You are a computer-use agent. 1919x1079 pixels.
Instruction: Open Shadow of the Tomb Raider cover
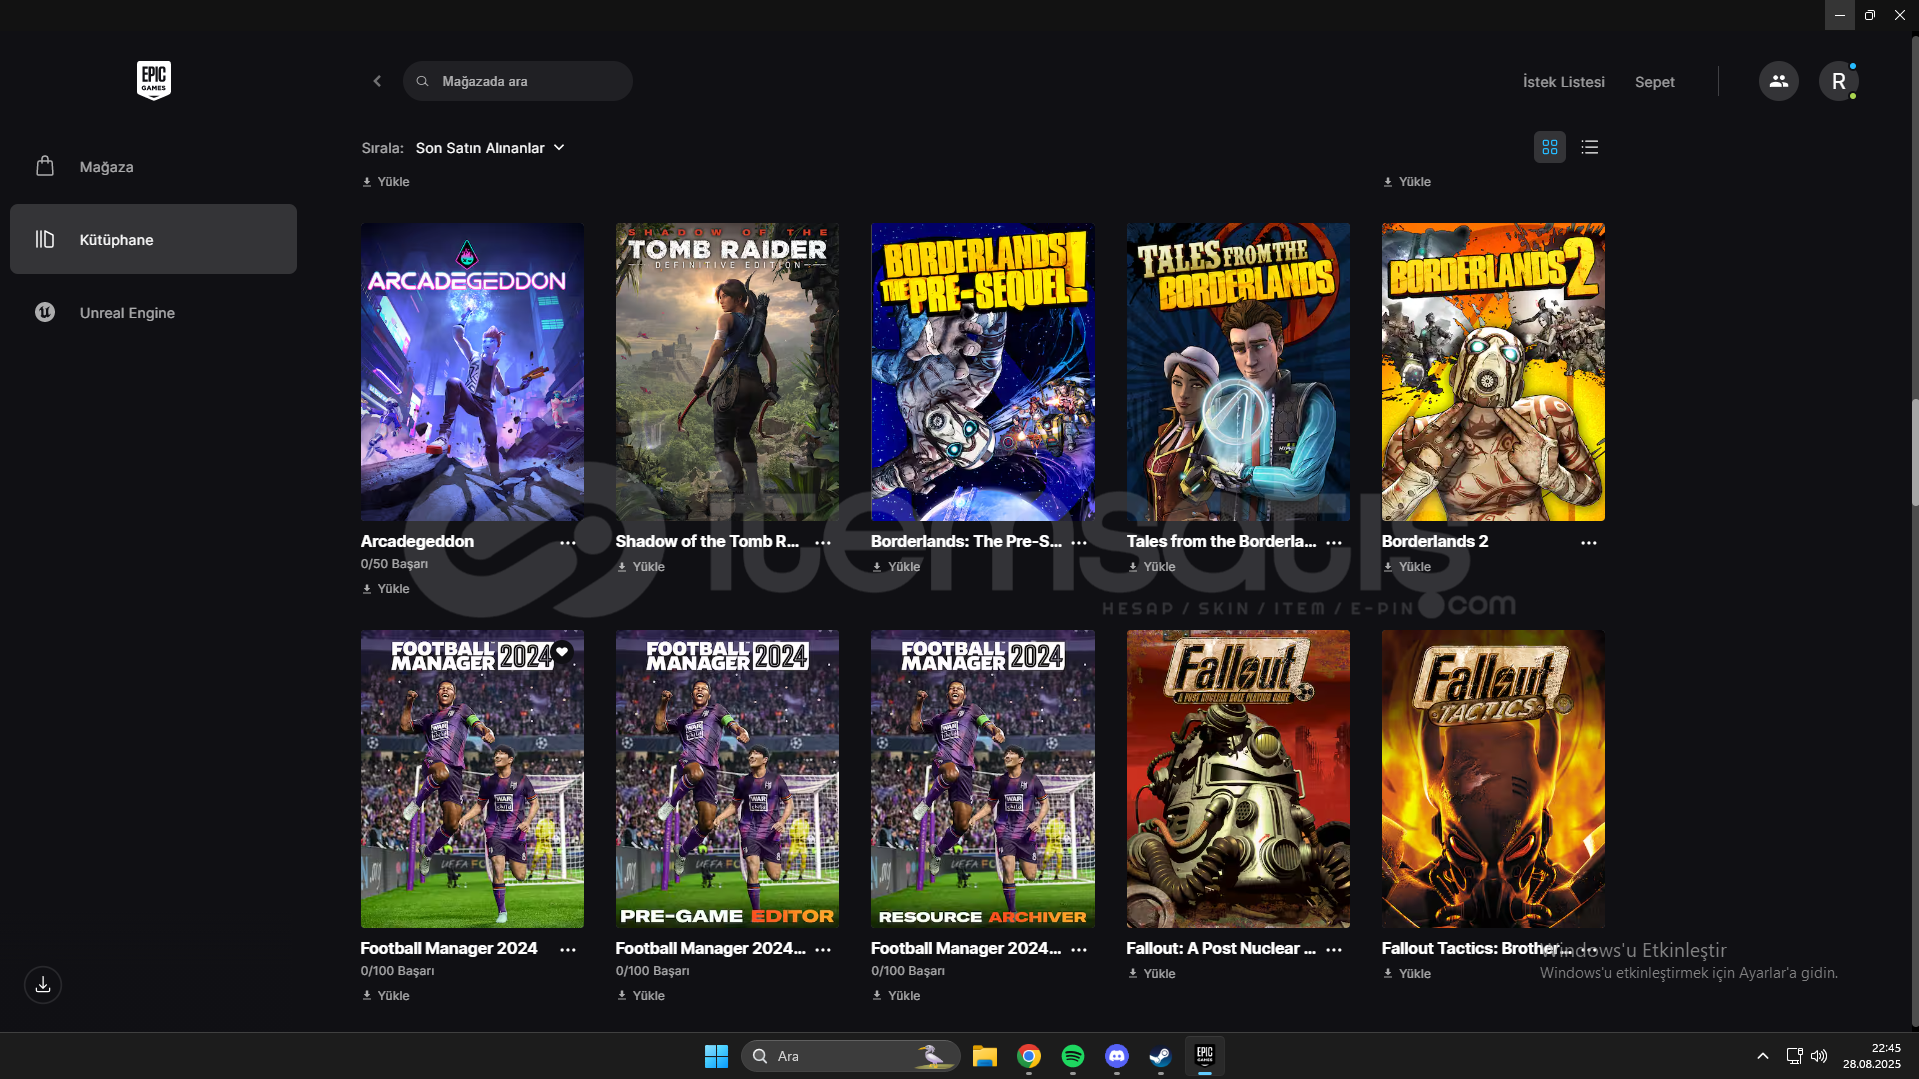click(x=727, y=372)
